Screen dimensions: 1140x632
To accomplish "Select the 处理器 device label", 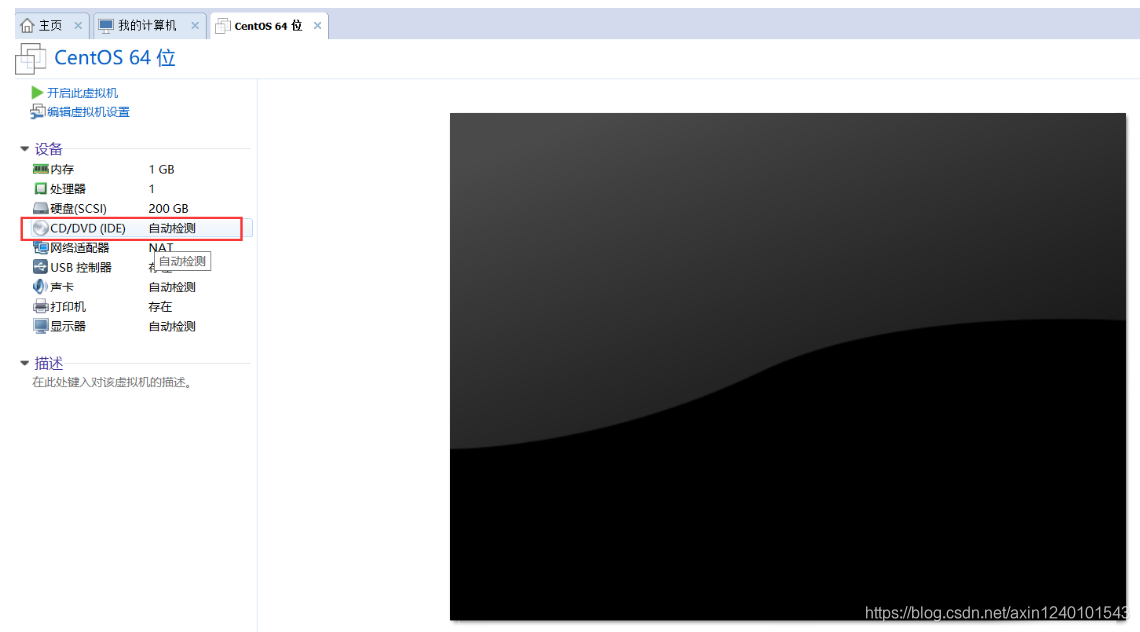I will coord(68,189).
